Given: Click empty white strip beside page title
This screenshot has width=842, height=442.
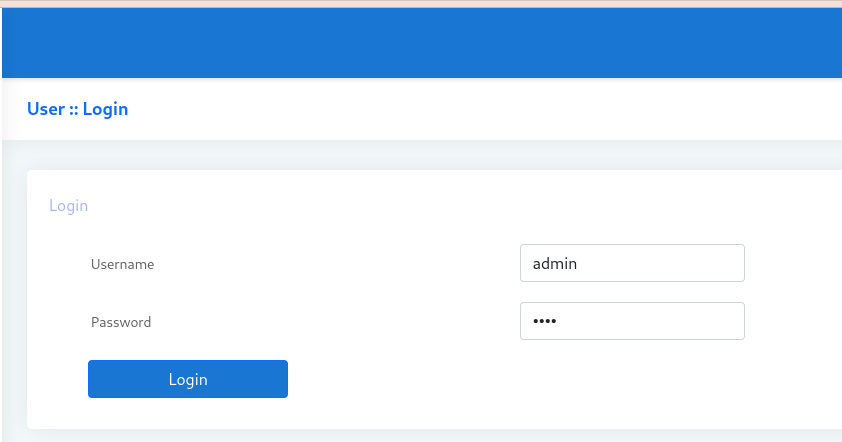Looking at the screenshot, I should point(480,109).
